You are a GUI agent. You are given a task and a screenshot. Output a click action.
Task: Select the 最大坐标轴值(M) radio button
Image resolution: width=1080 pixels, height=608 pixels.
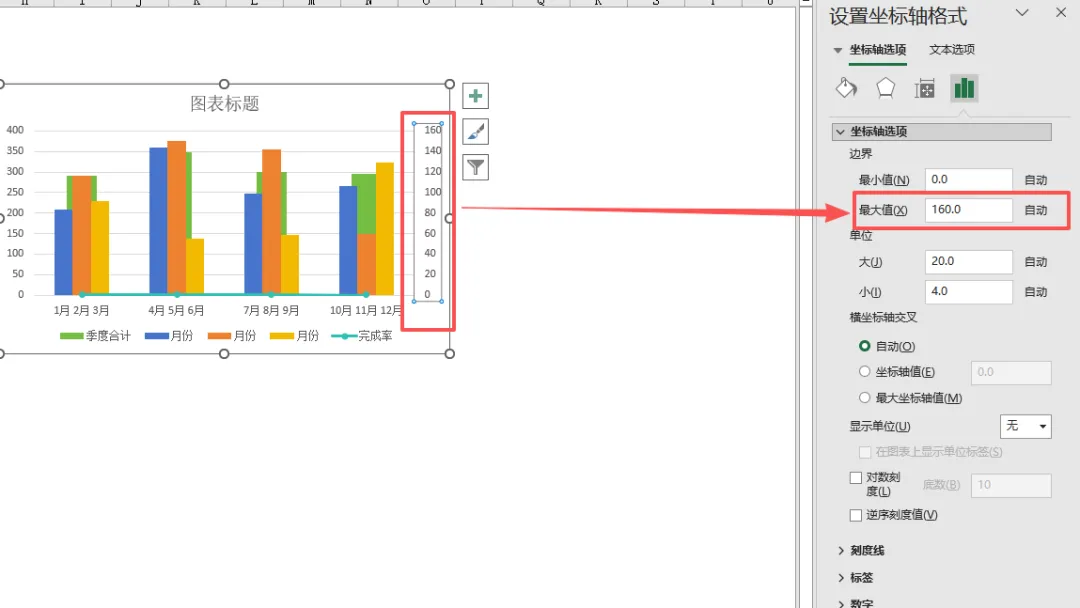[864, 398]
